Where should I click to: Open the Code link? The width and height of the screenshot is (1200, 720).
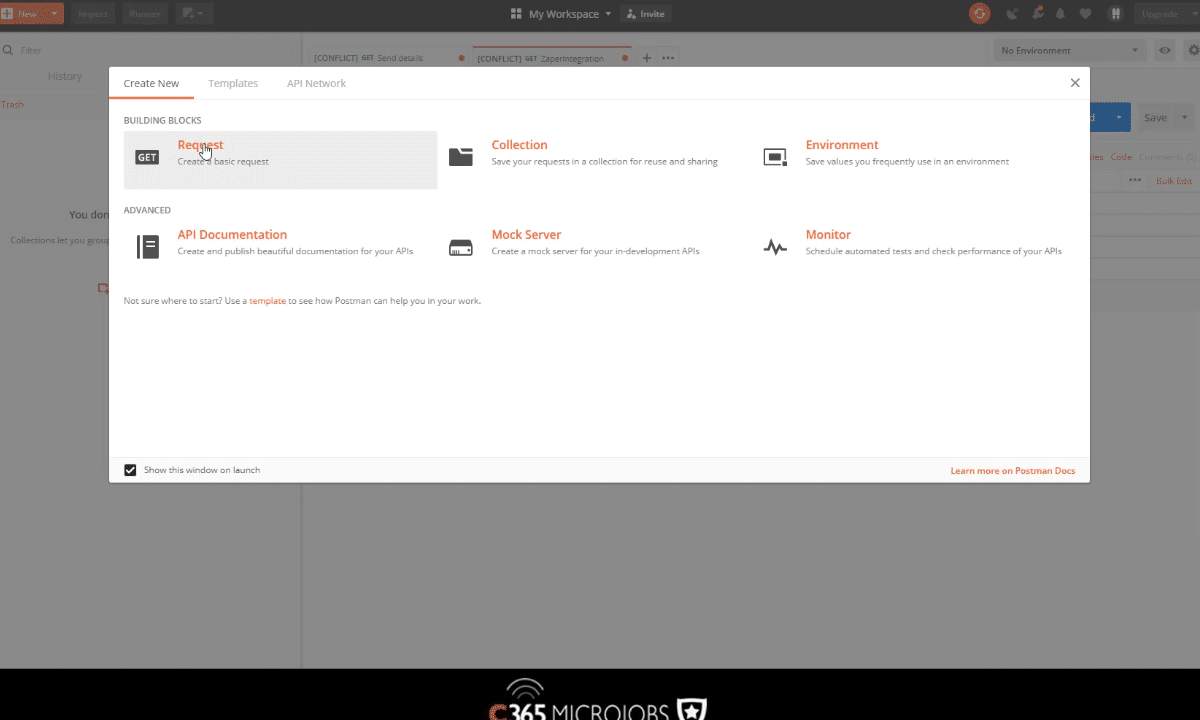(1121, 157)
